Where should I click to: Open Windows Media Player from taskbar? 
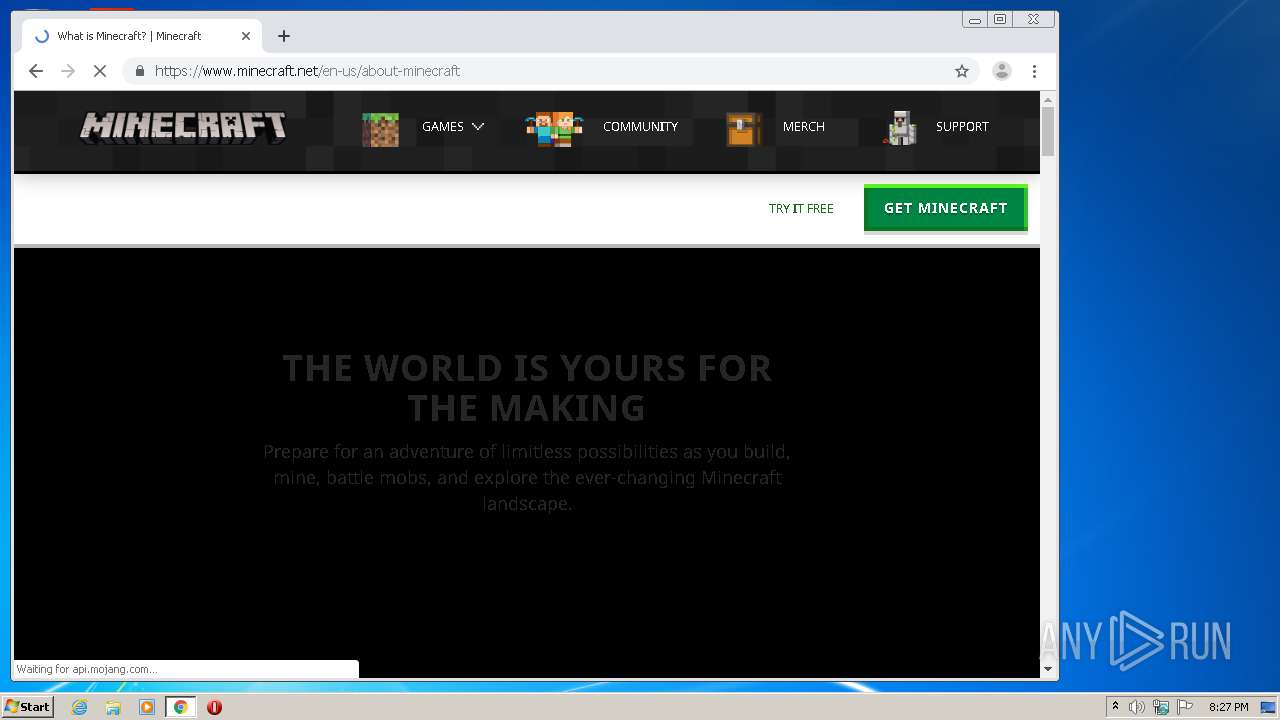pyautogui.click(x=147, y=707)
